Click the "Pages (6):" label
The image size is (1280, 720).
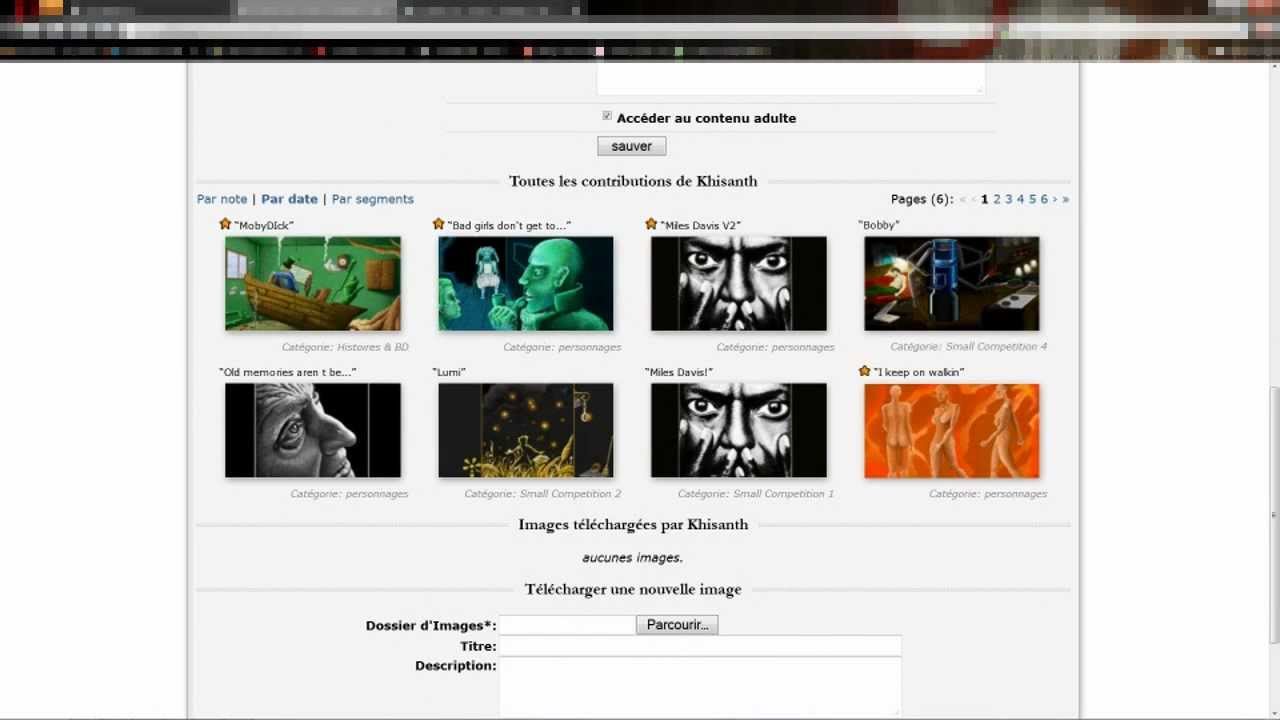(x=922, y=199)
